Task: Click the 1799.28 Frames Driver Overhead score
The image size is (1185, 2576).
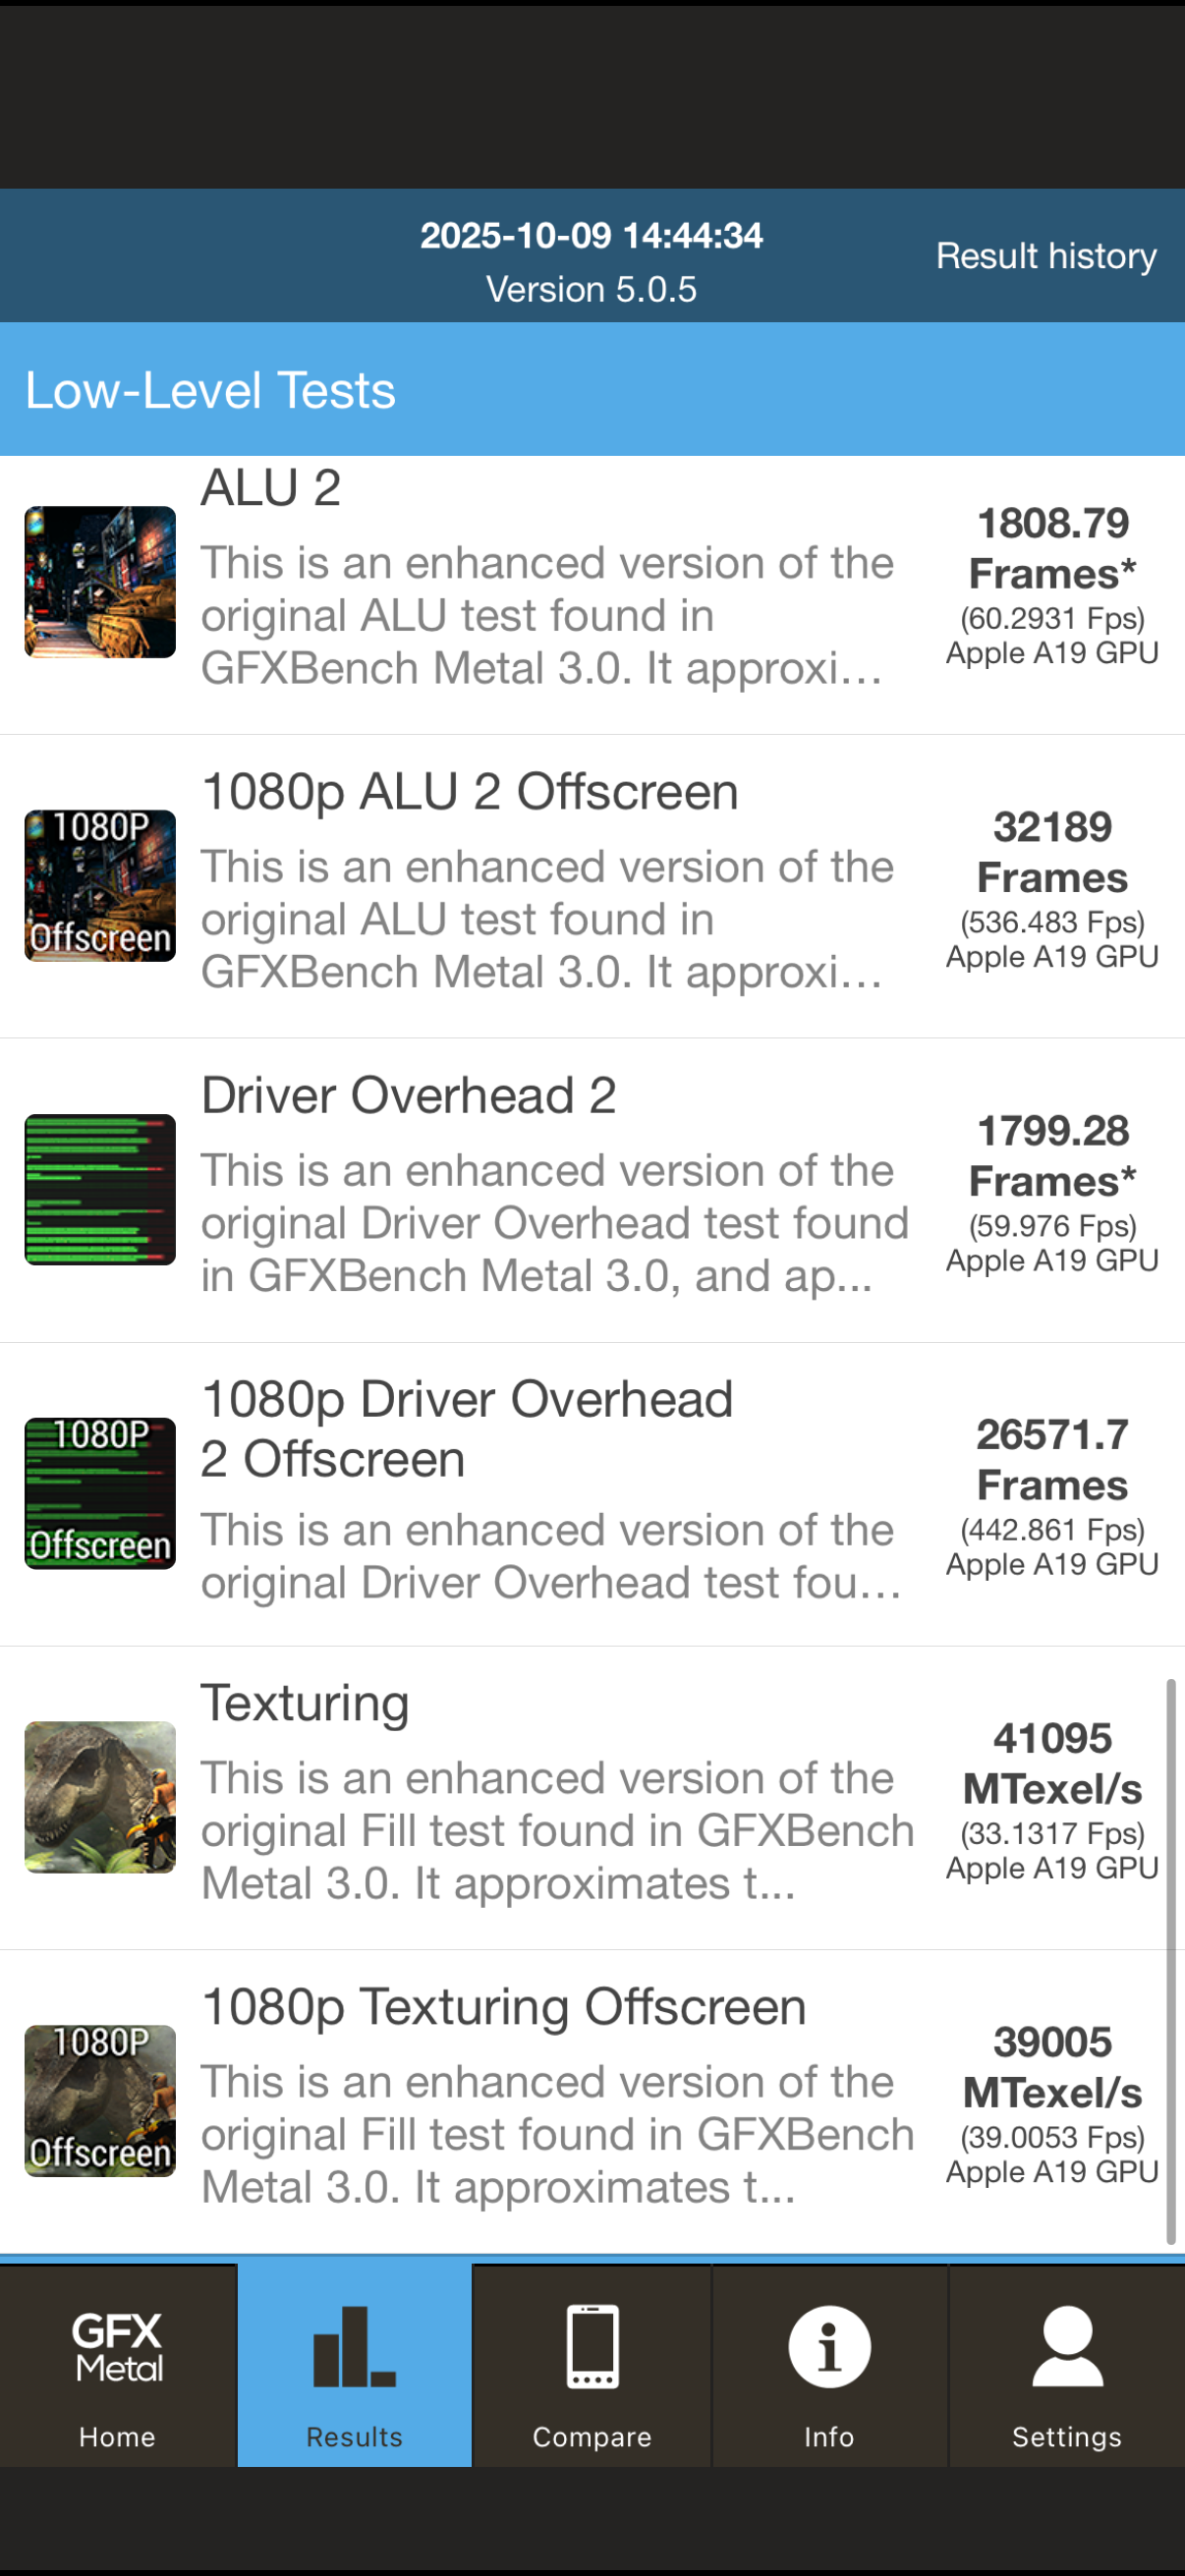Action: click(1052, 1156)
